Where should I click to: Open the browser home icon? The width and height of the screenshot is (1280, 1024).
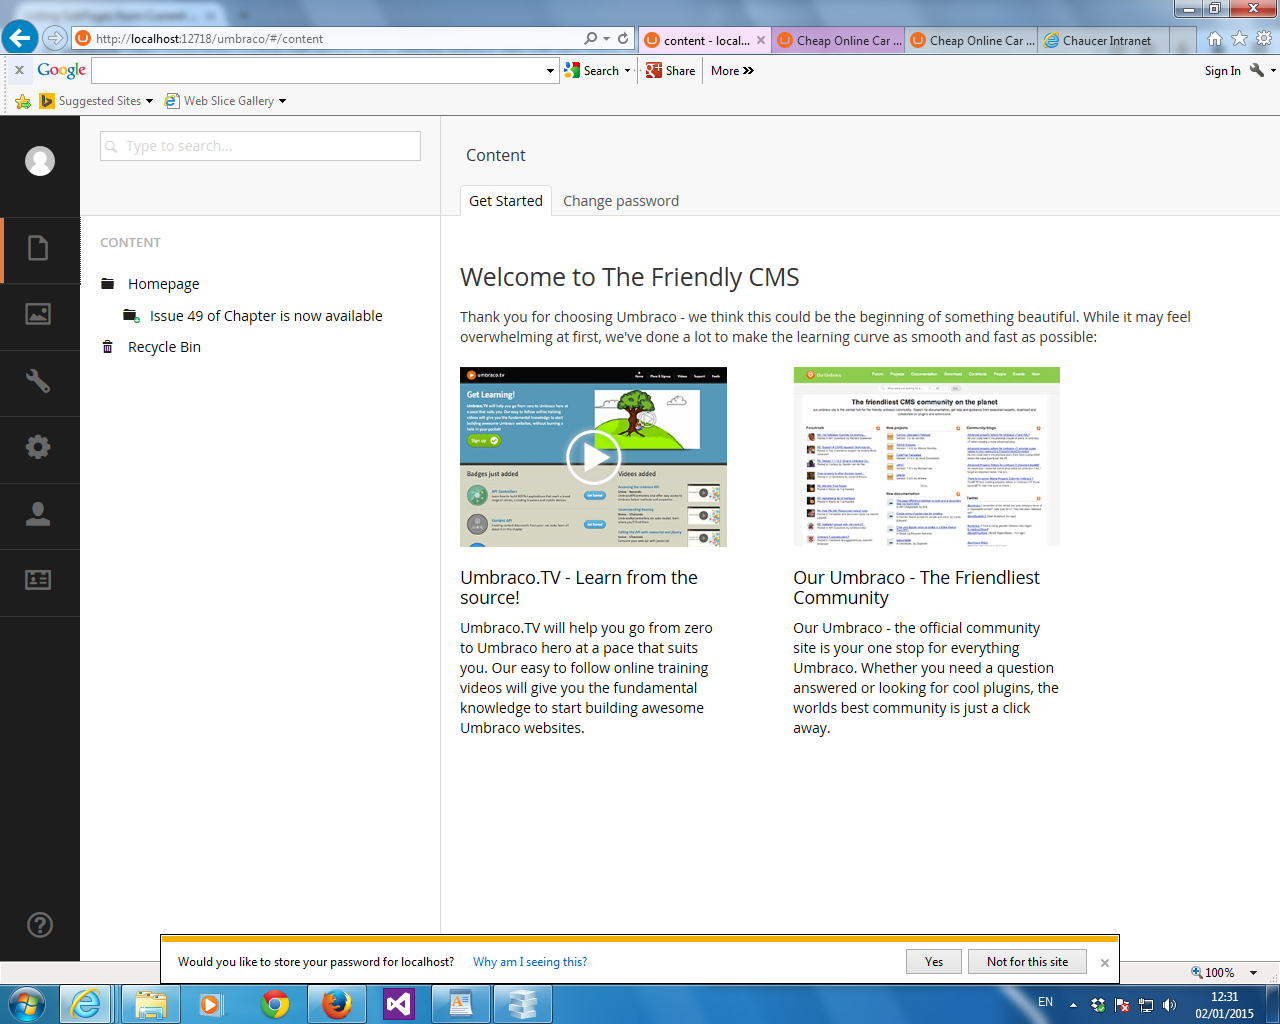coord(1215,39)
